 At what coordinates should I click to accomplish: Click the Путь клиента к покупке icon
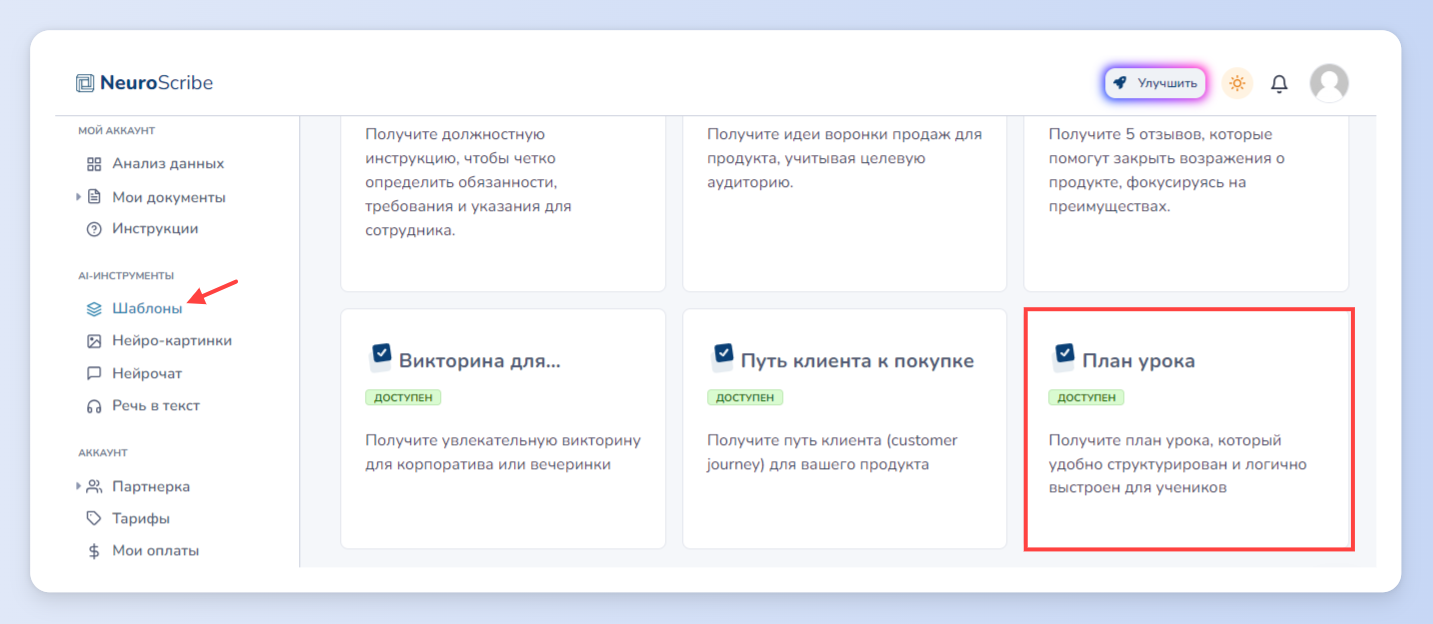722,357
